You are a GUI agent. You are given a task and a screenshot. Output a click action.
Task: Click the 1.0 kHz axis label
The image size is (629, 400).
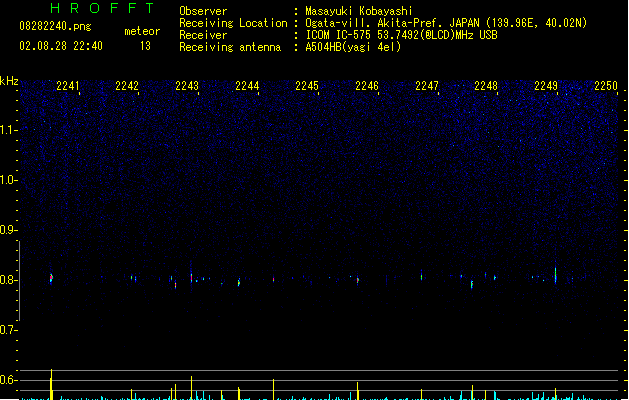[8, 180]
